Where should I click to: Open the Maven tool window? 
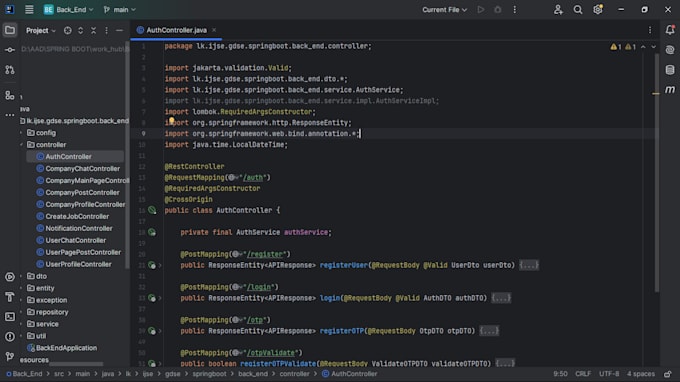[670, 89]
